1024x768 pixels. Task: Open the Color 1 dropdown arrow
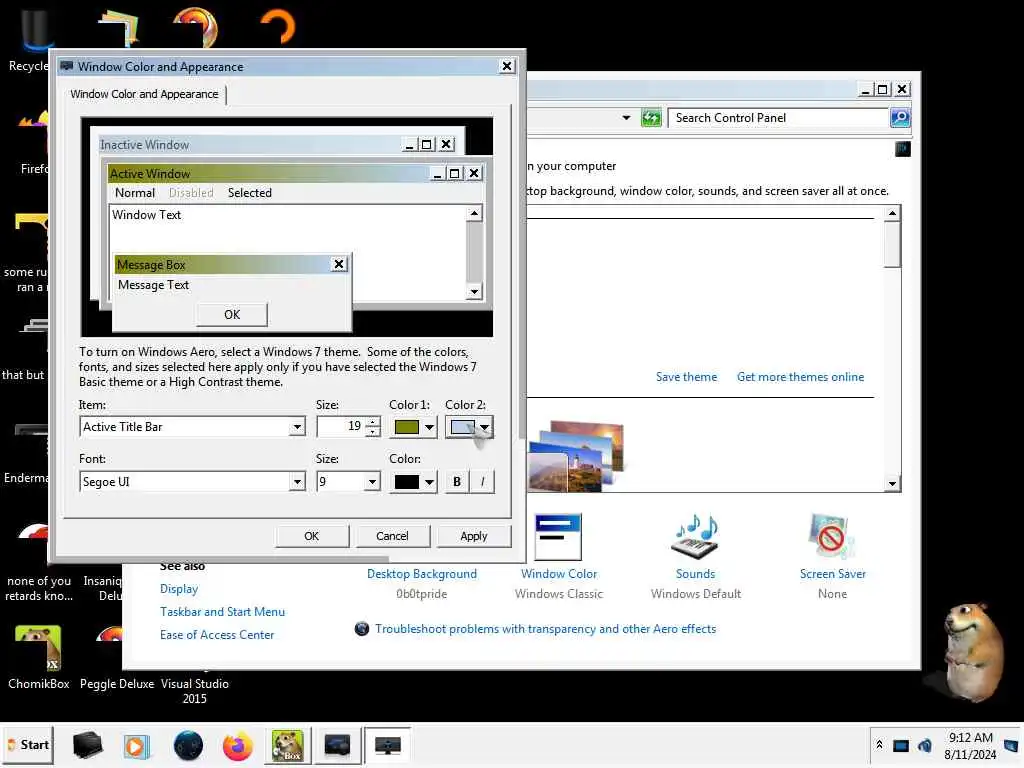[x=429, y=427]
